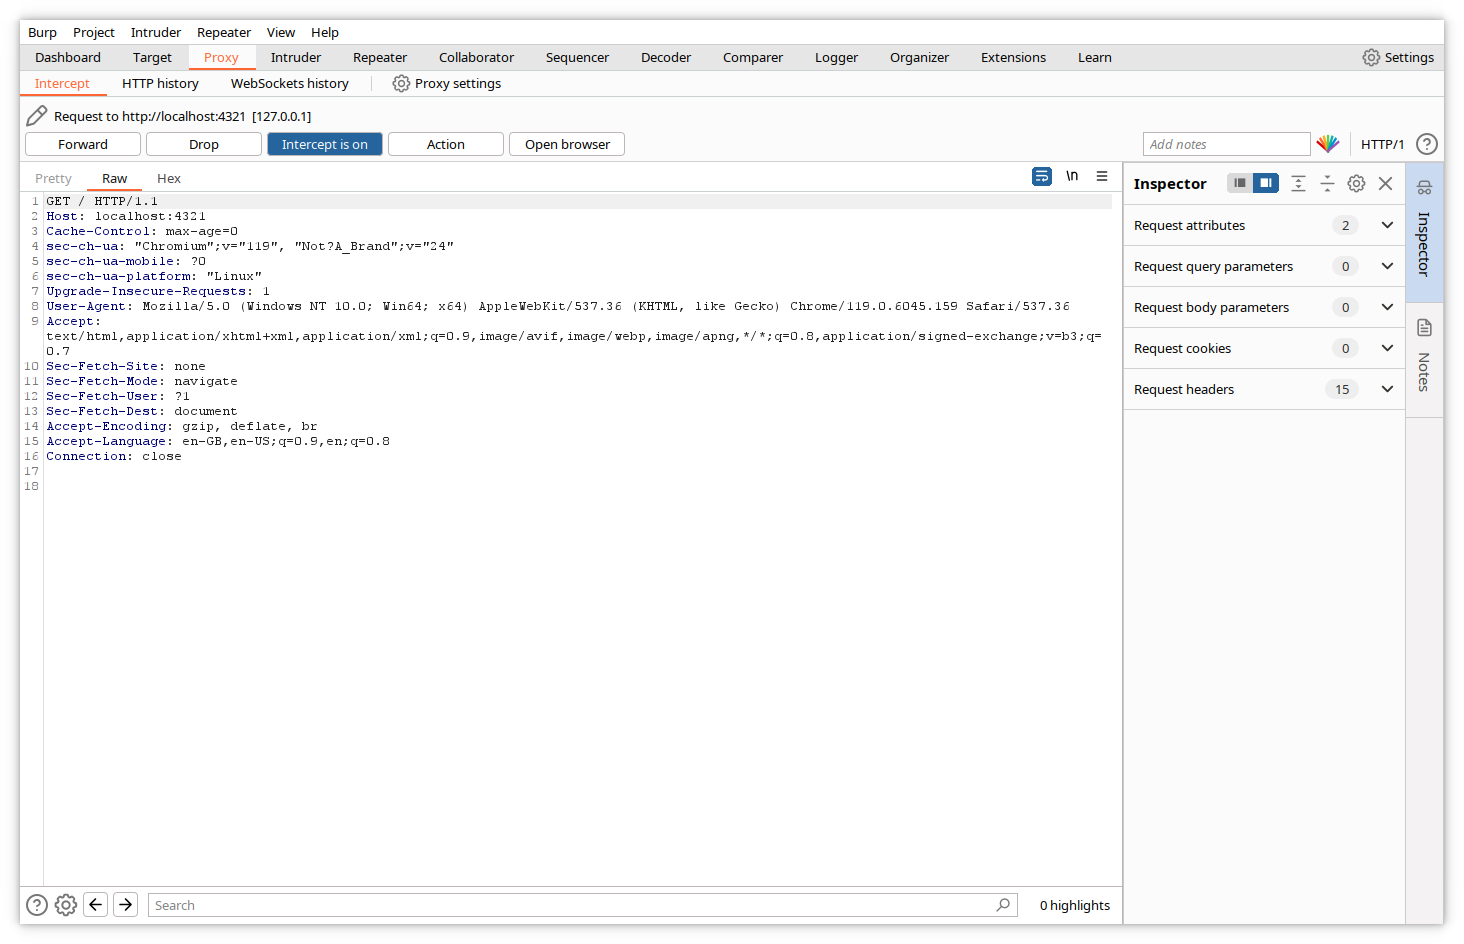Switch to the HTTP history tab
Image resolution: width=1464 pixels, height=944 pixels.
pyautogui.click(x=160, y=84)
